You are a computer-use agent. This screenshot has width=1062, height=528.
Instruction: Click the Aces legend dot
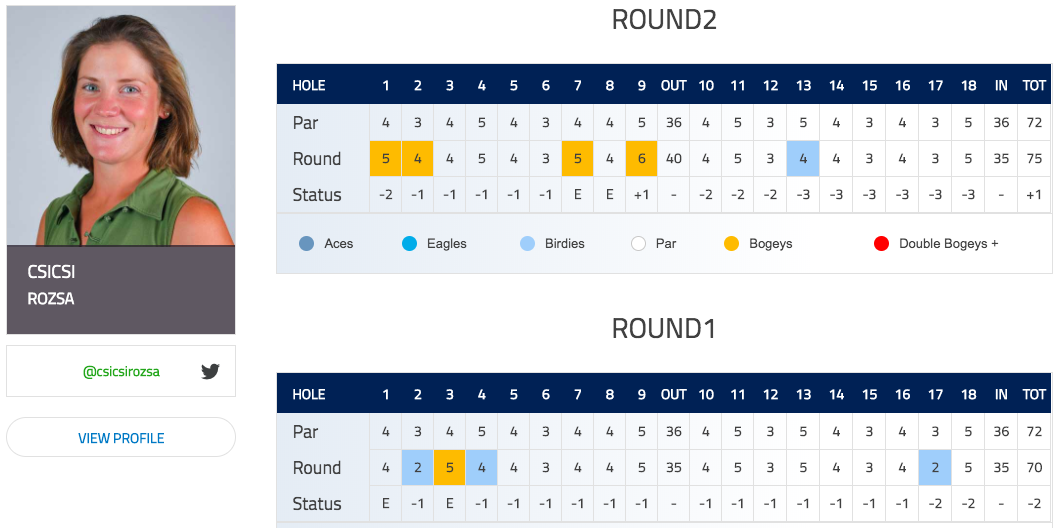click(306, 244)
